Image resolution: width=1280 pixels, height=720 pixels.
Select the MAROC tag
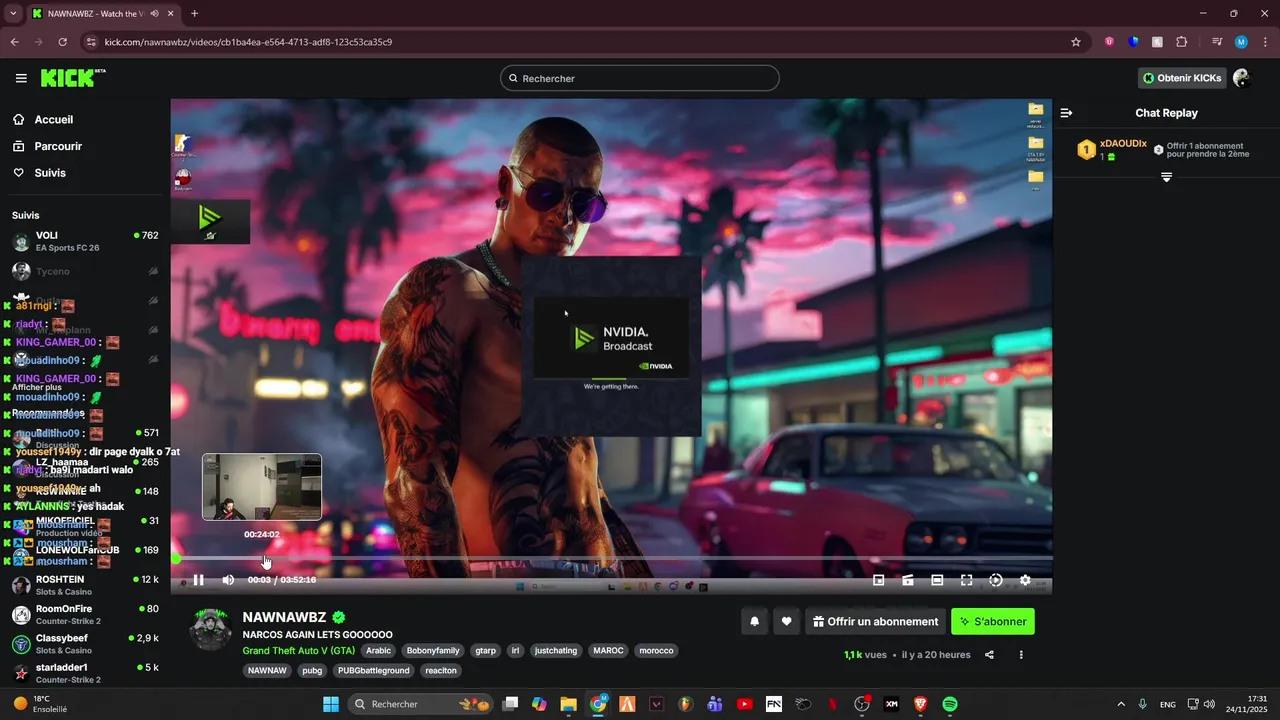click(608, 650)
